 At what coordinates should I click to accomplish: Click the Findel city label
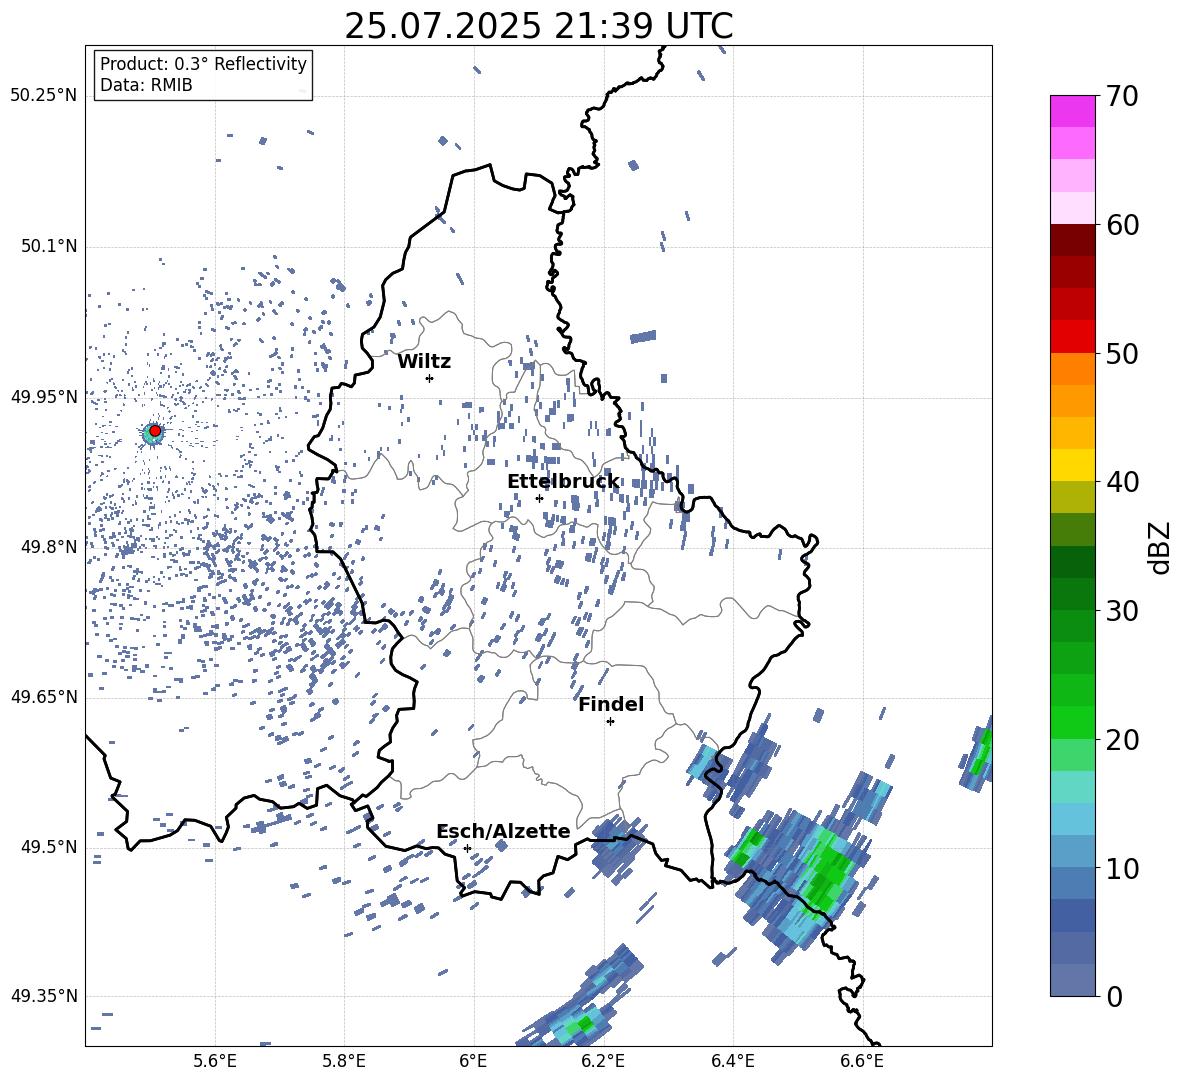tap(611, 704)
